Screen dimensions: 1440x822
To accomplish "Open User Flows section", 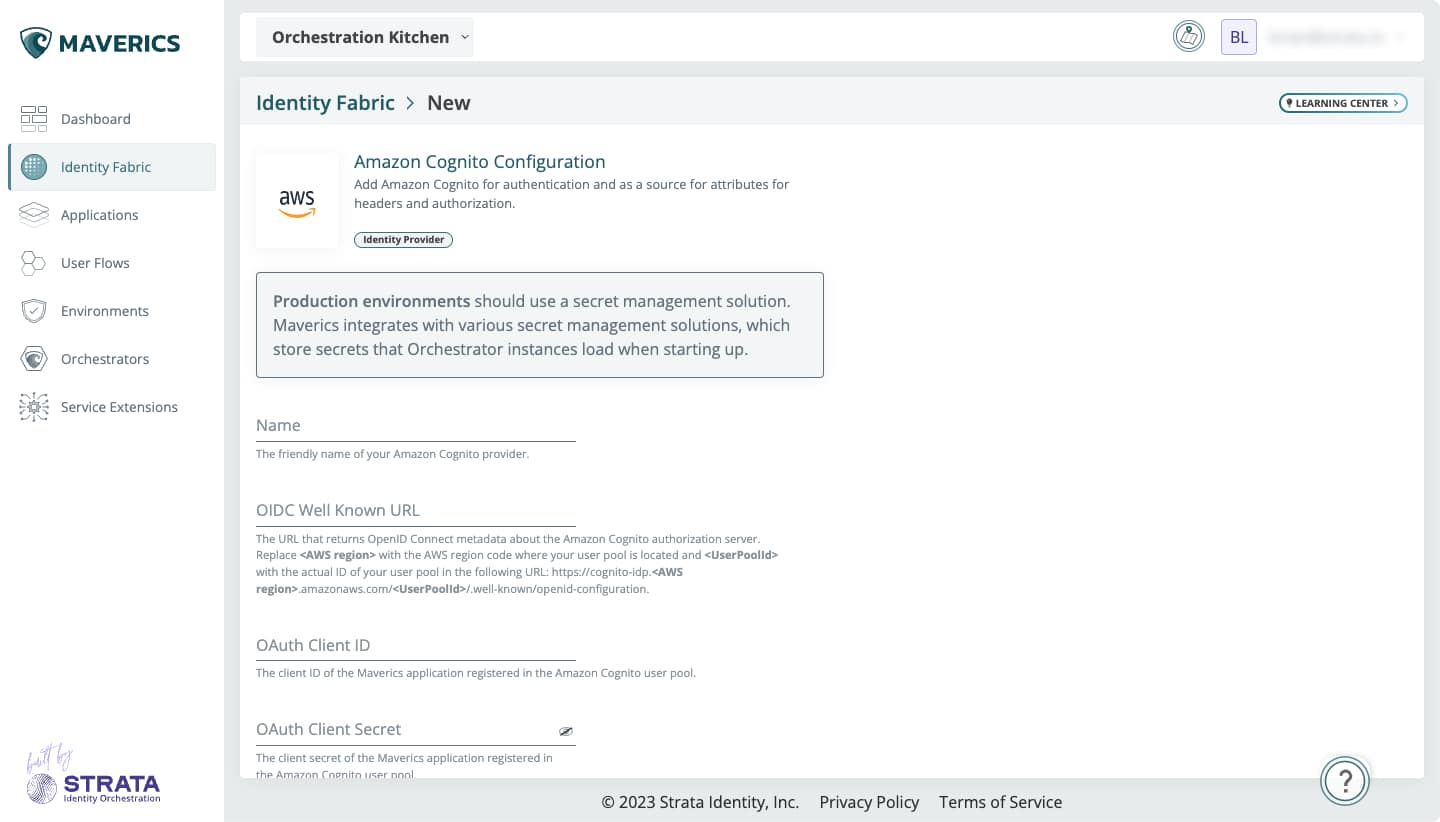I will tap(112, 263).
